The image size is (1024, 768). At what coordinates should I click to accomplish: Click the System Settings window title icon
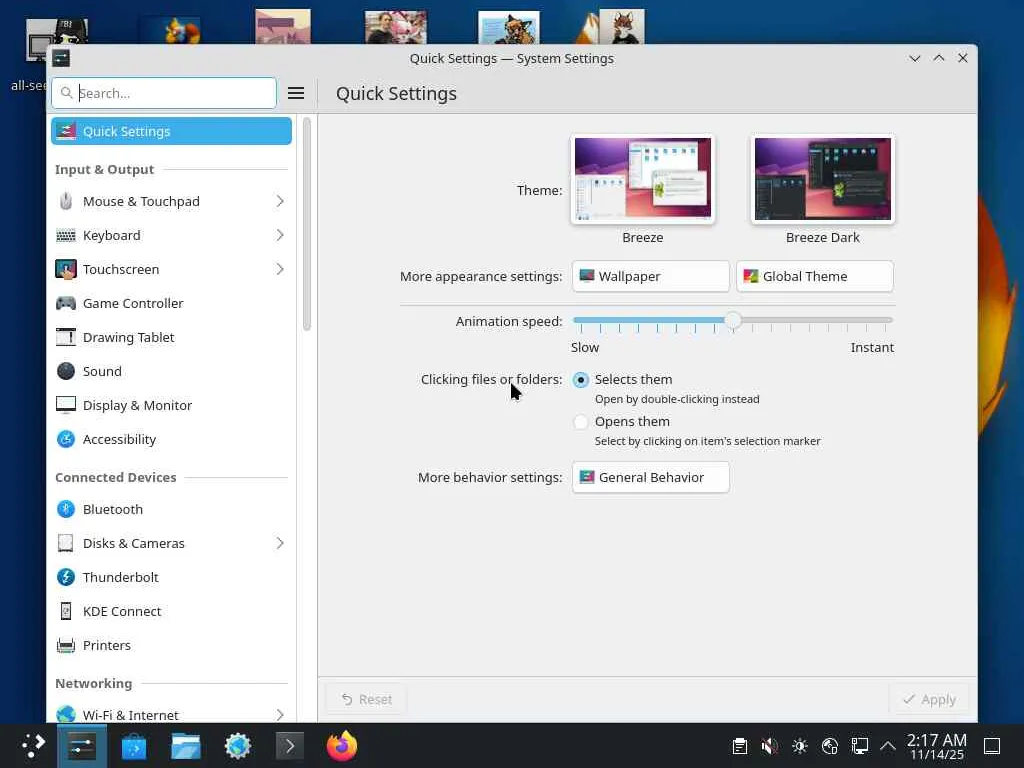[61, 58]
